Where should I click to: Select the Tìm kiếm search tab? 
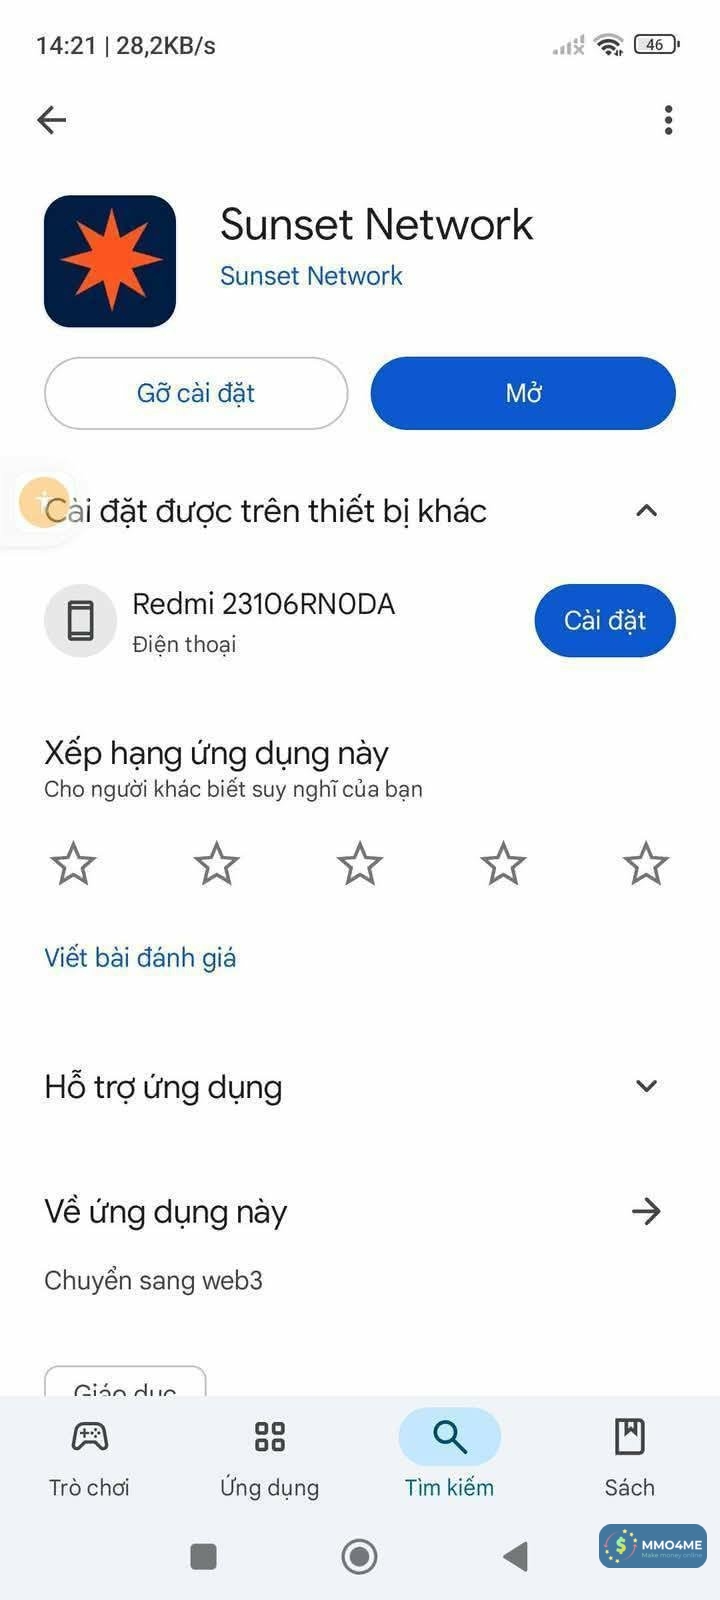[x=450, y=1457]
